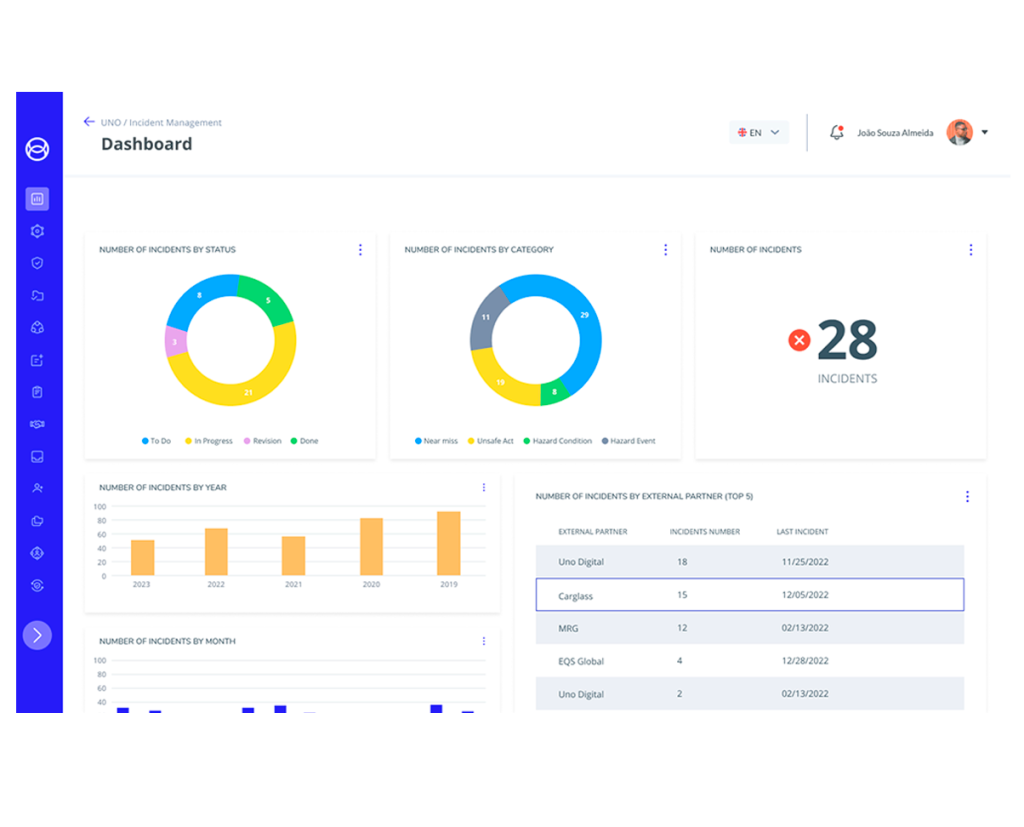This screenshot has height=827, width=1024.
Task: Open the notifications bell
Action: [837, 132]
